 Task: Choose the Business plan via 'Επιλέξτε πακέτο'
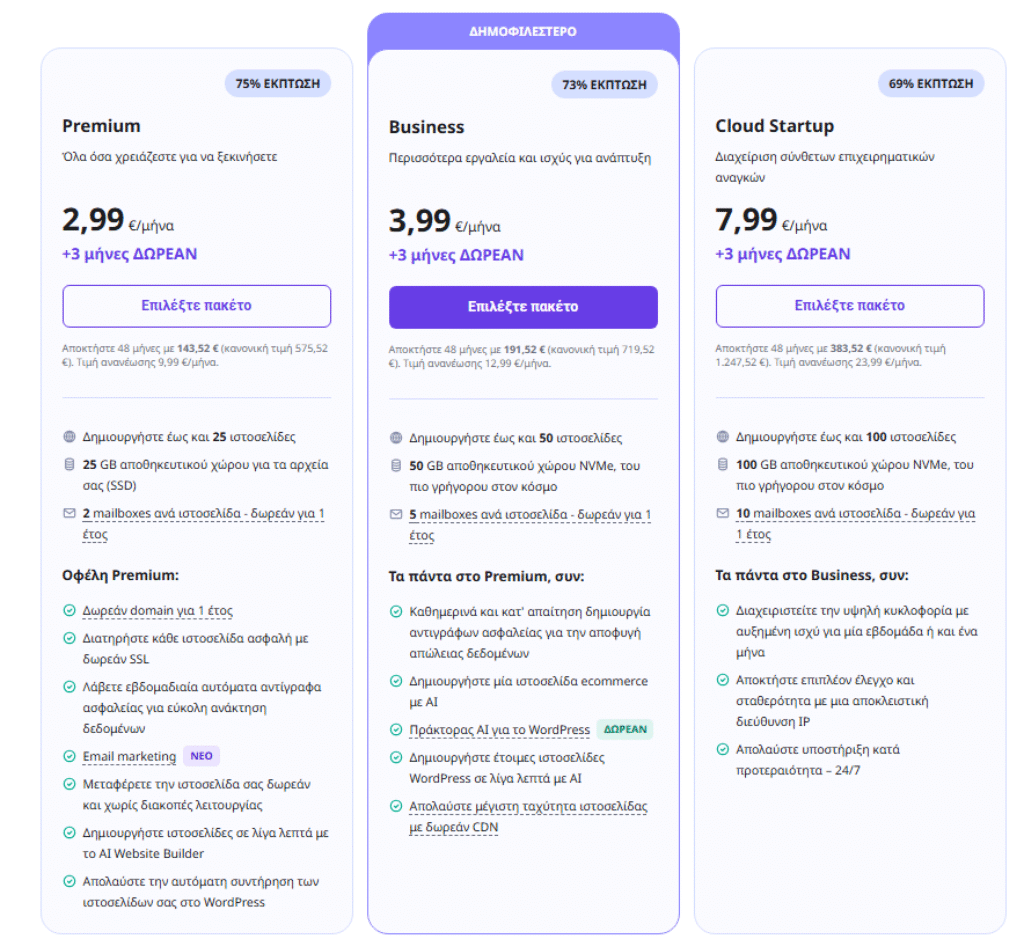pyautogui.click(x=523, y=307)
